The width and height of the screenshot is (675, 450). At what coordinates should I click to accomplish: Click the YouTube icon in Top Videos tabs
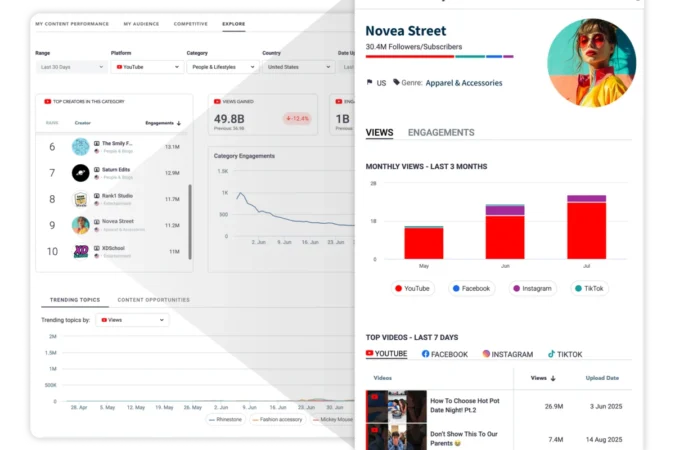click(x=369, y=353)
